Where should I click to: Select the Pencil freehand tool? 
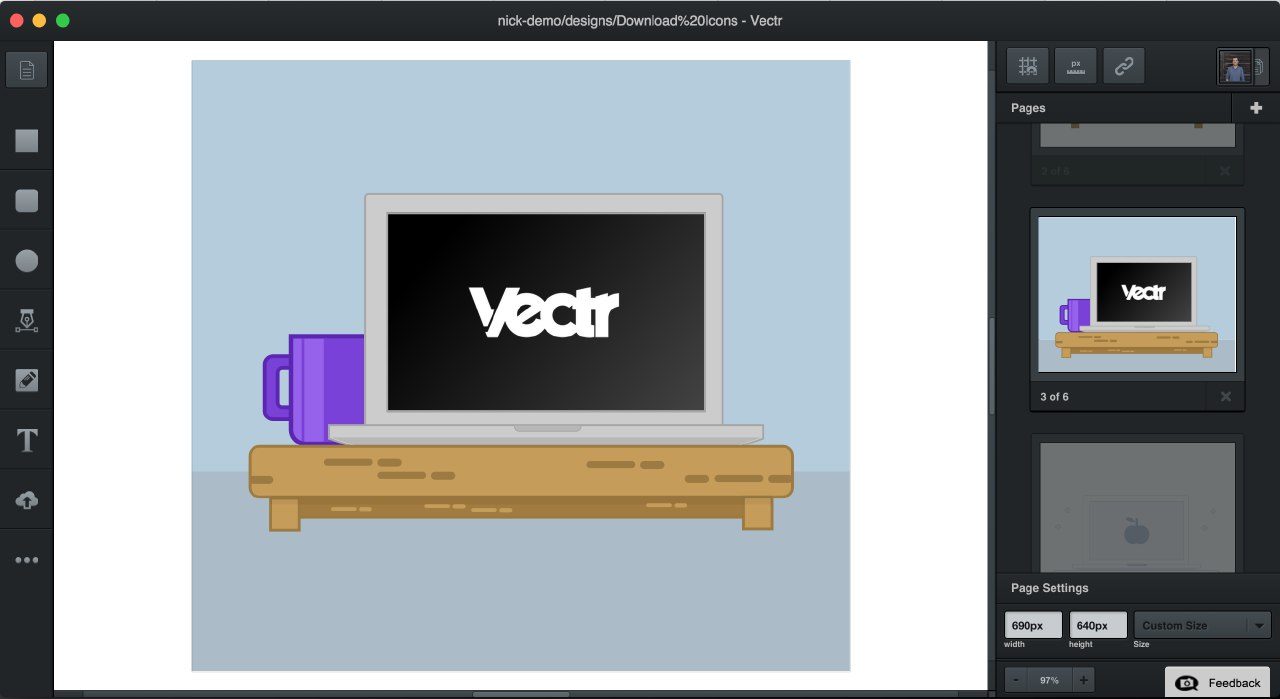(x=26, y=380)
